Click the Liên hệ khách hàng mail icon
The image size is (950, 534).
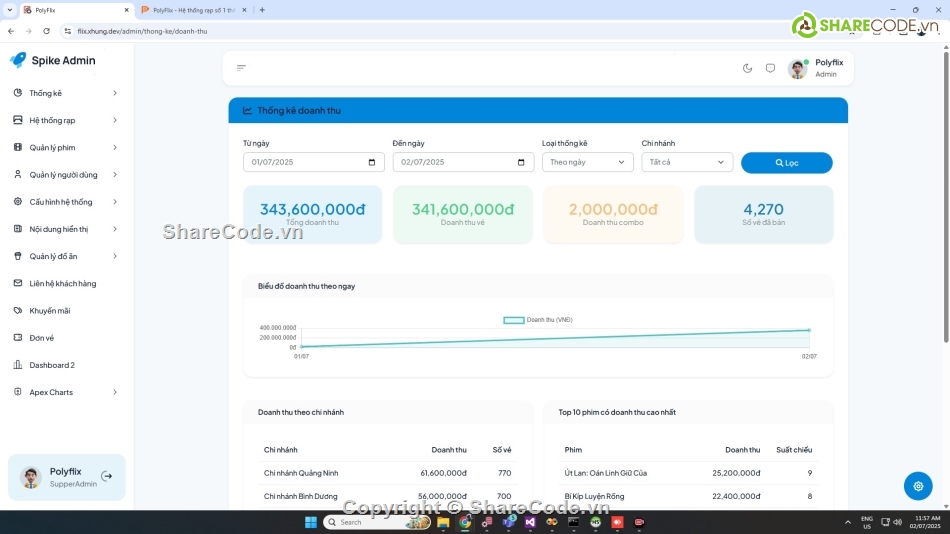18,283
